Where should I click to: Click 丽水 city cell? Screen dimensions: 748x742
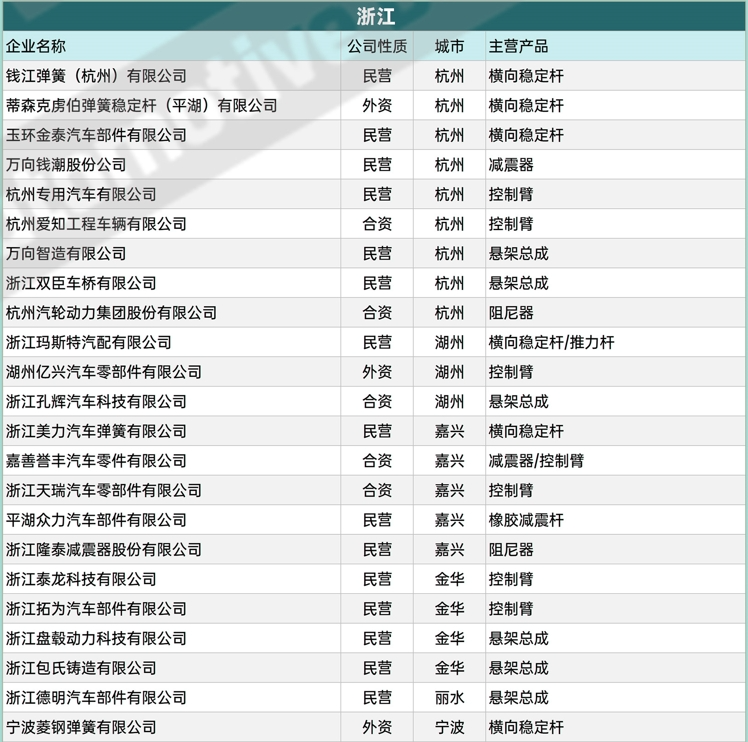449,697
